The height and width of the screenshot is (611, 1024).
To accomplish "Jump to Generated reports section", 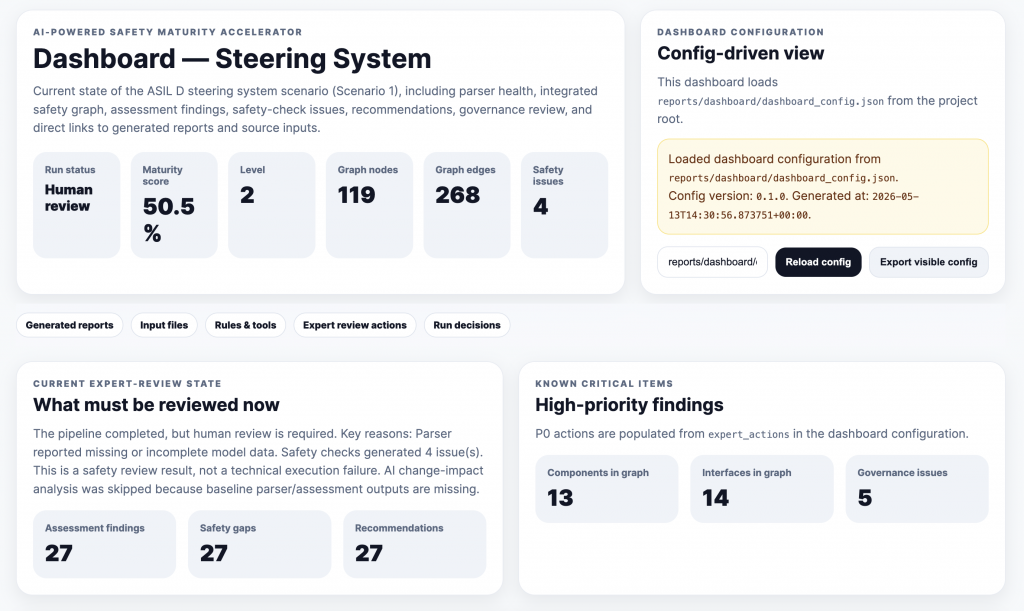I will coord(69,325).
